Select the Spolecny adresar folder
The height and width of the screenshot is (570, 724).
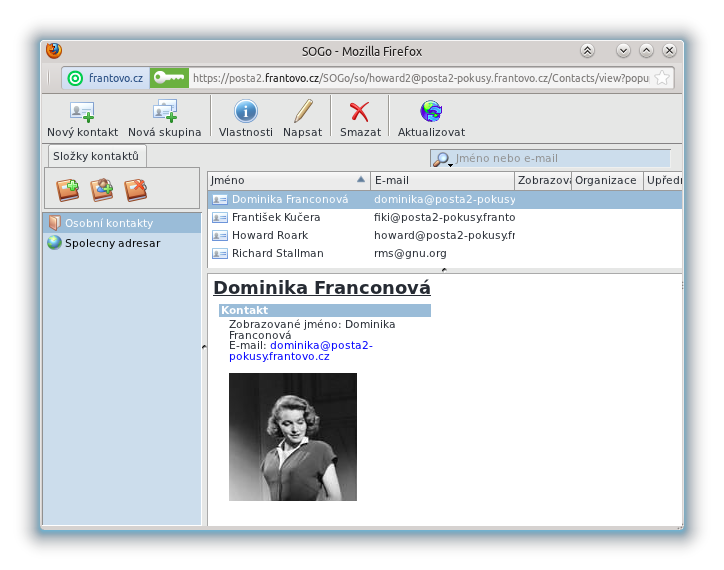(112, 243)
